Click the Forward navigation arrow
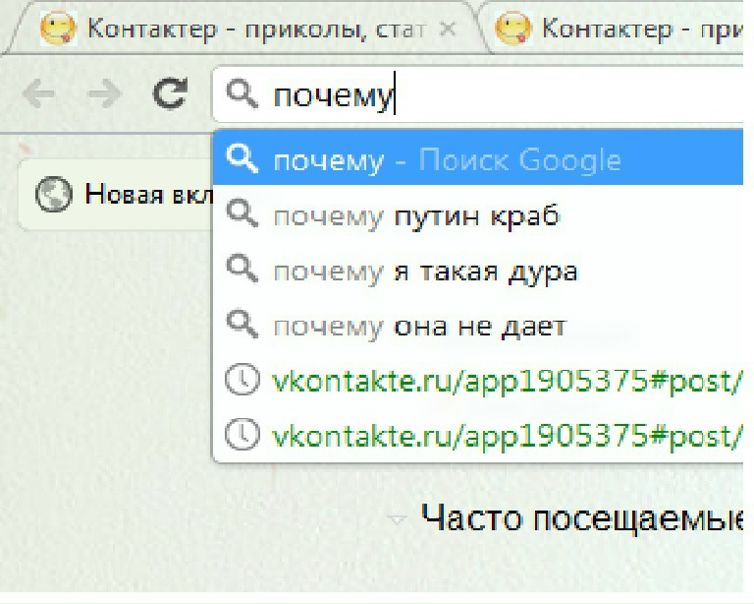The image size is (754, 604). [102, 95]
